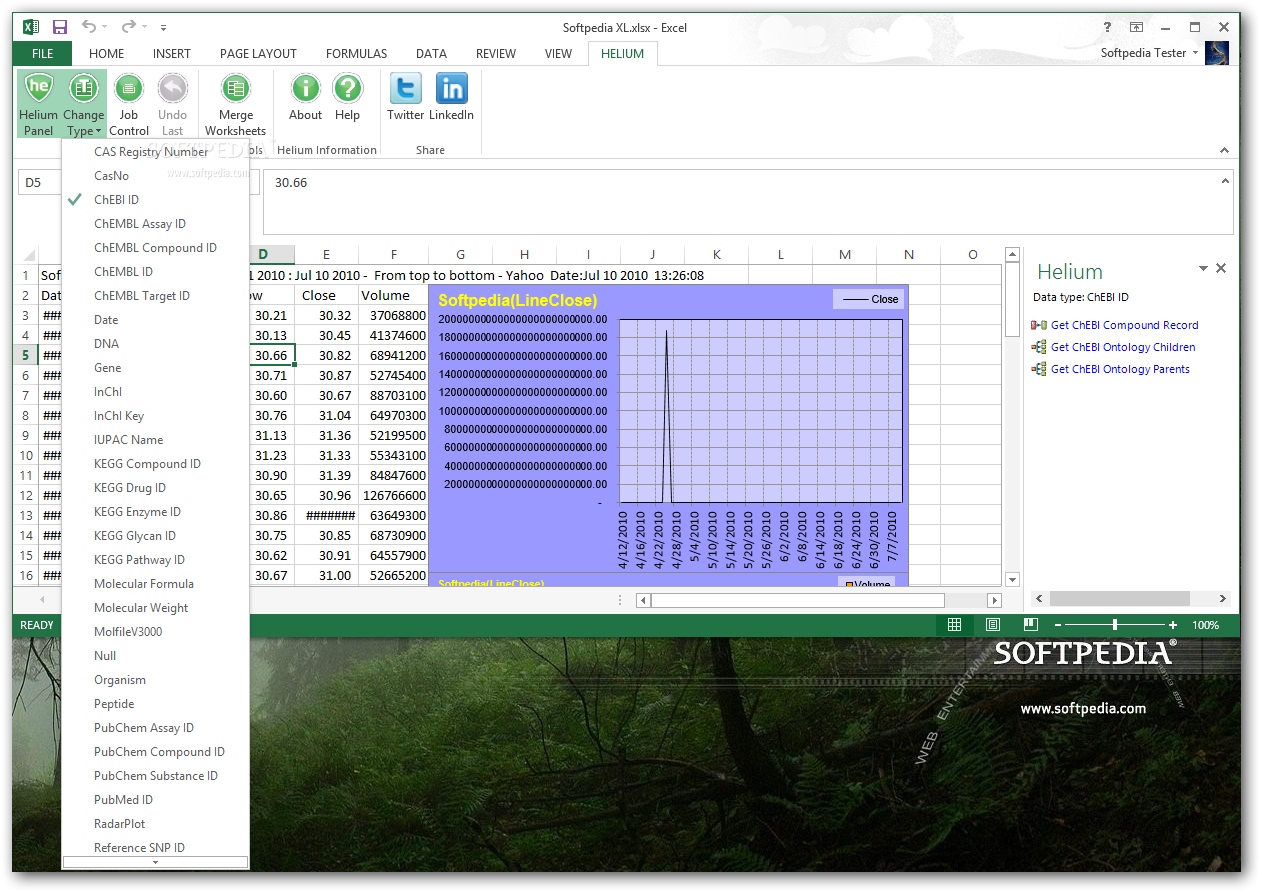Click the Name Box showing D5
The height and width of the screenshot is (892, 1261).
[x=38, y=183]
